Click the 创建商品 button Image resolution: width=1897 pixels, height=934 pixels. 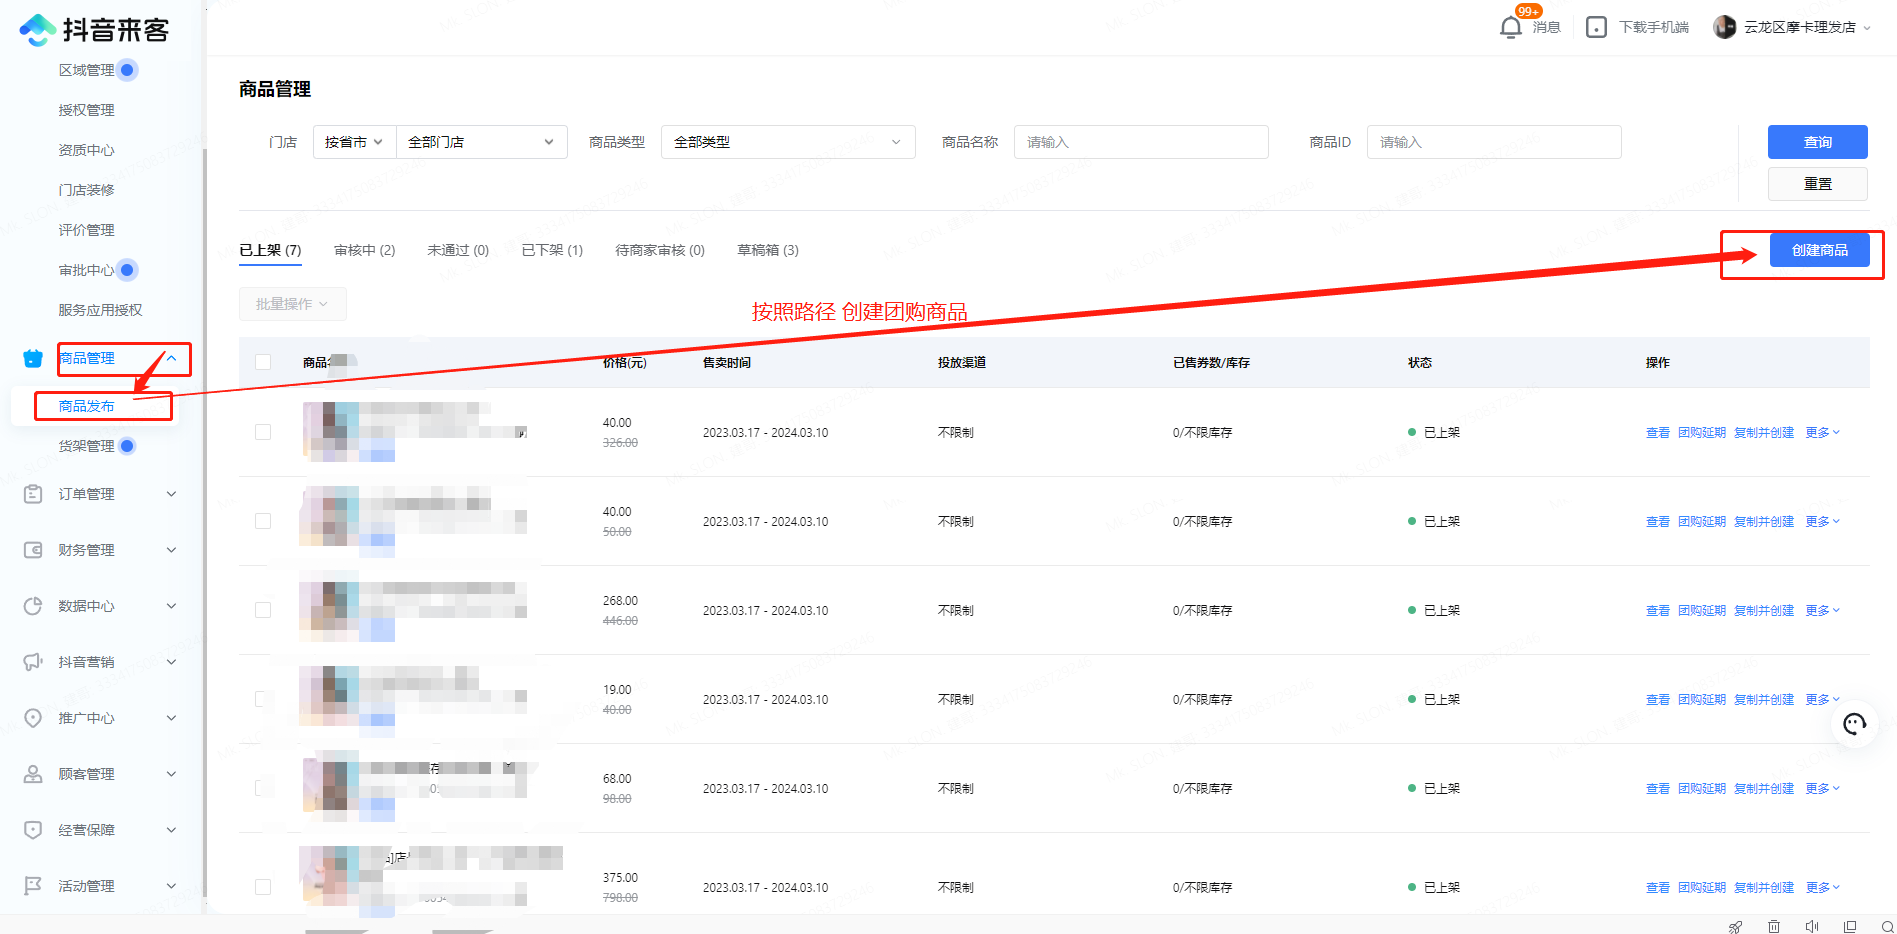pos(1819,250)
